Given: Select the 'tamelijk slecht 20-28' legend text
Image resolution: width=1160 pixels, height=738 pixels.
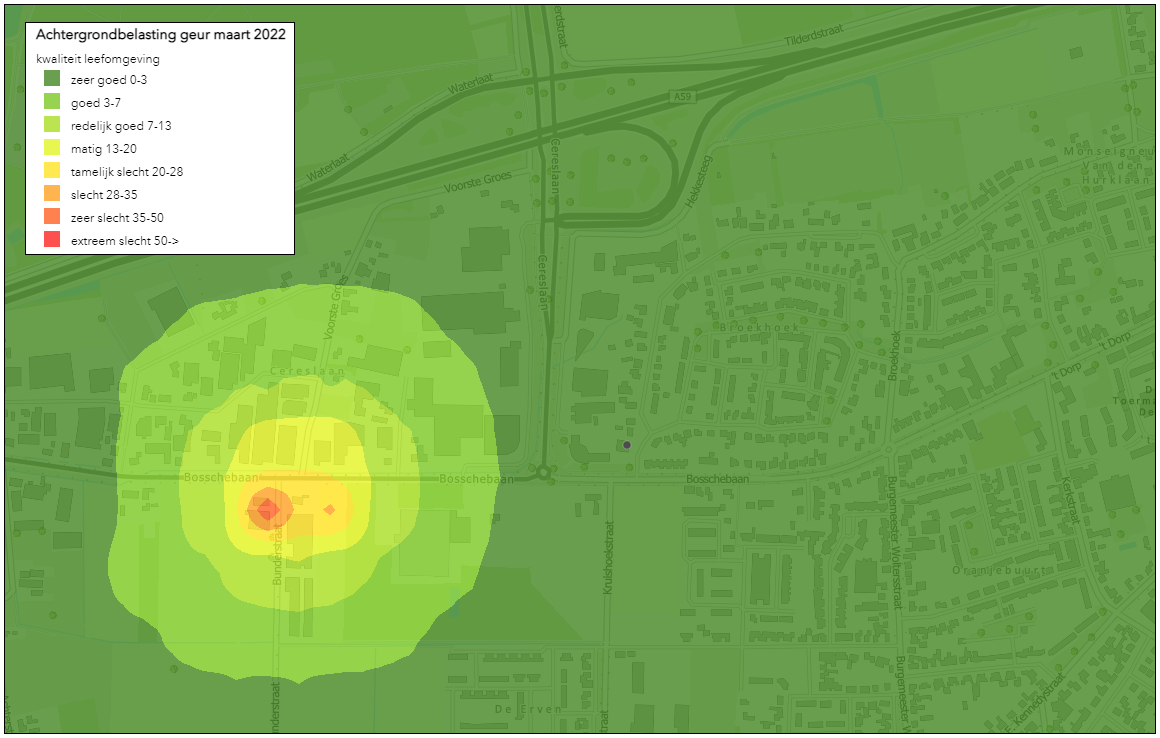Looking at the screenshot, I should [x=127, y=172].
